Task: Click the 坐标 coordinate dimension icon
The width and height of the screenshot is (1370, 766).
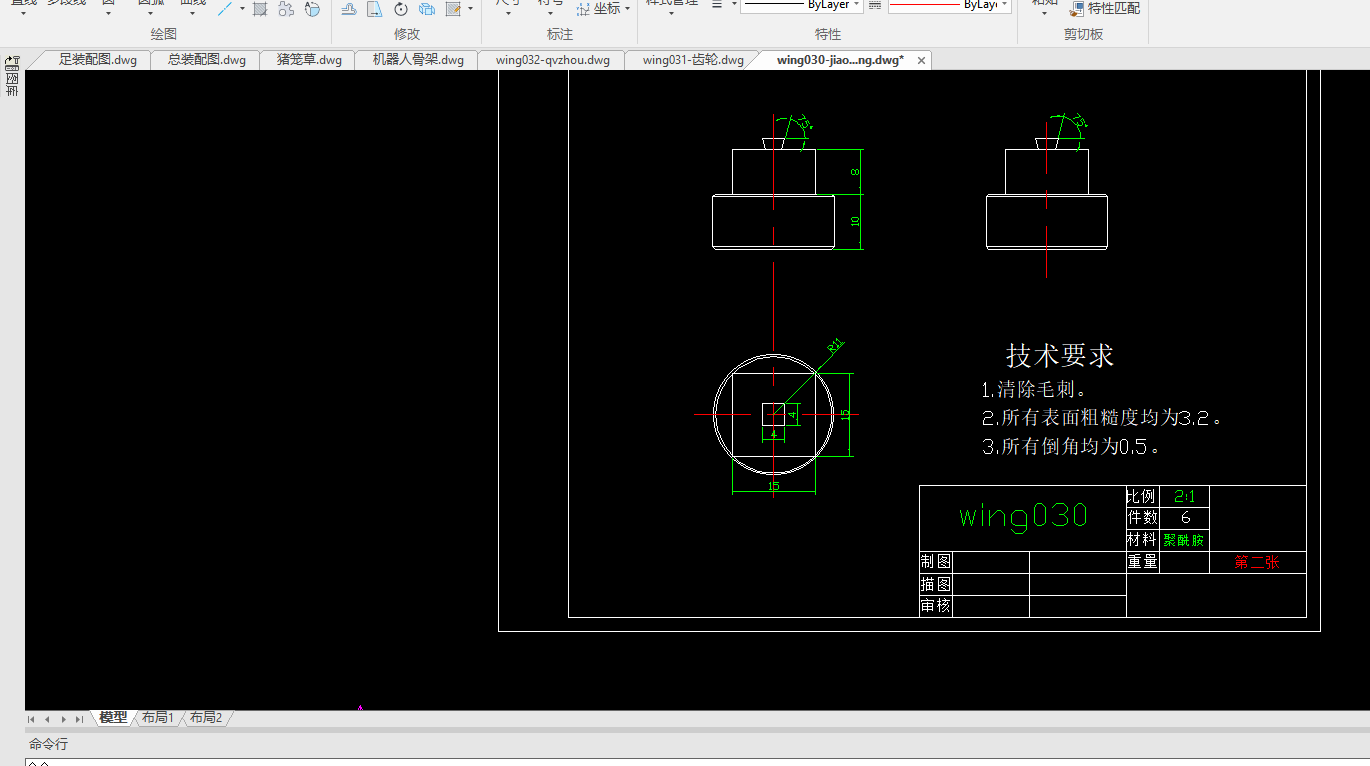Action: pos(583,8)
